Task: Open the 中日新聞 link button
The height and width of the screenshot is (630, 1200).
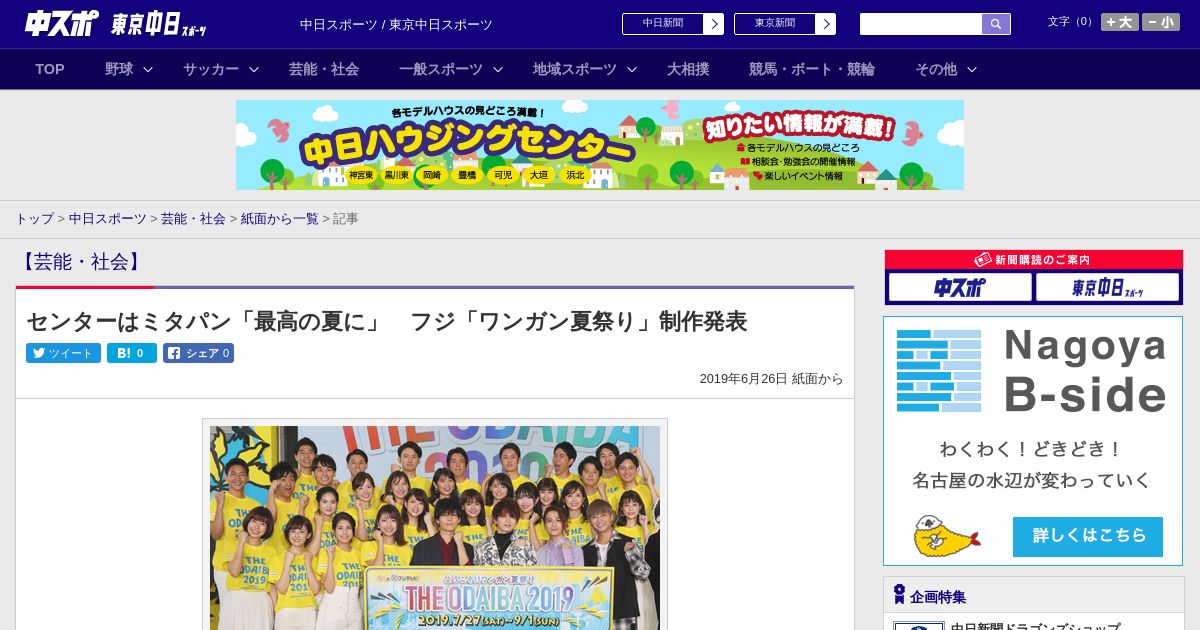Action: click(x=673, y=24)
